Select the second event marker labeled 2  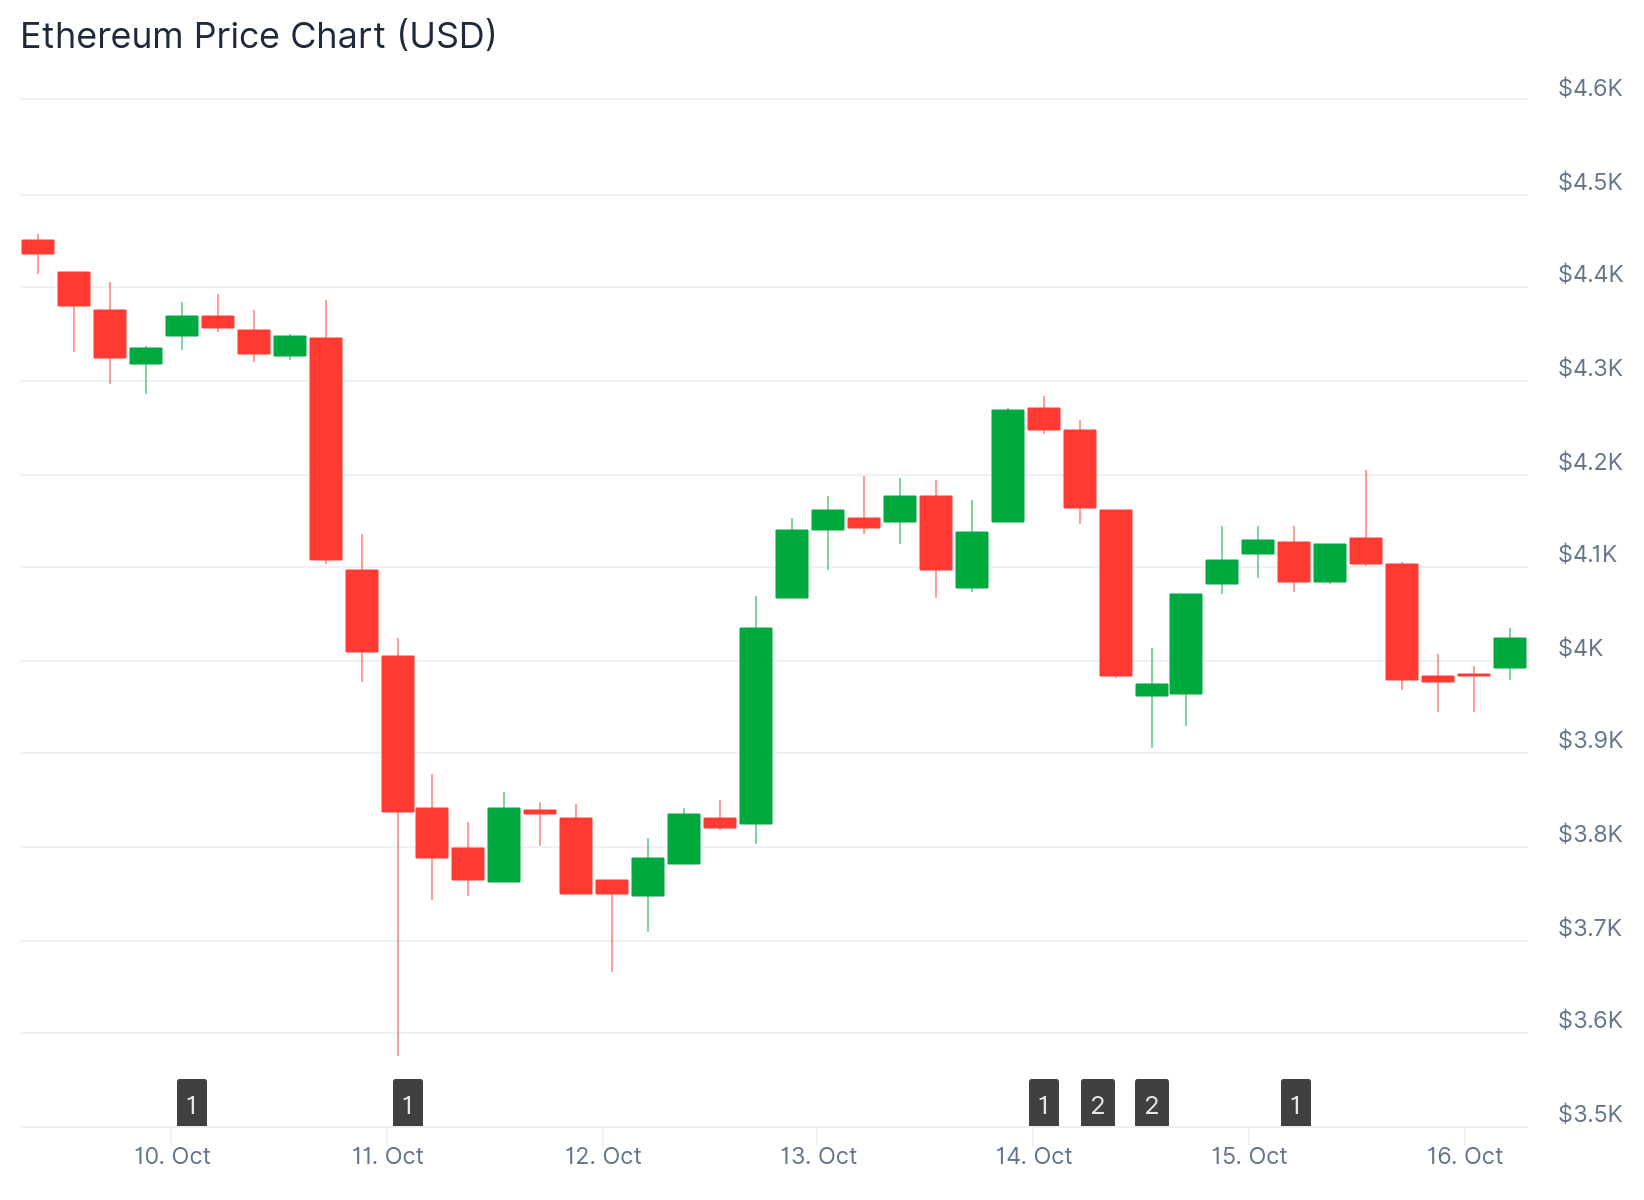pos(1152,1104)
